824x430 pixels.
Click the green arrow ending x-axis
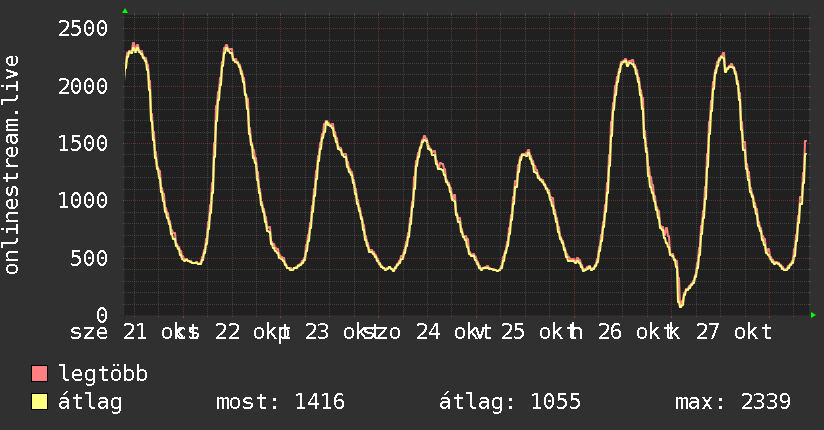pyautogui.click(x=813, y=315)
